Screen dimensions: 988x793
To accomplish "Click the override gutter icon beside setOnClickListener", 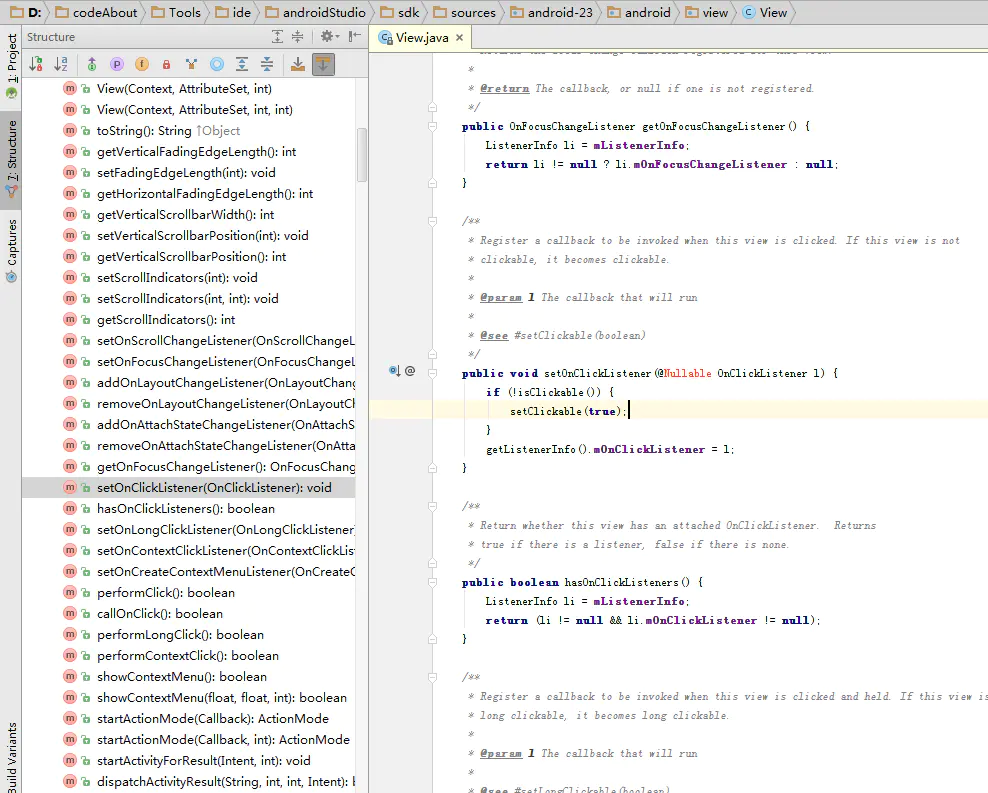I will (x=393, y=370).
